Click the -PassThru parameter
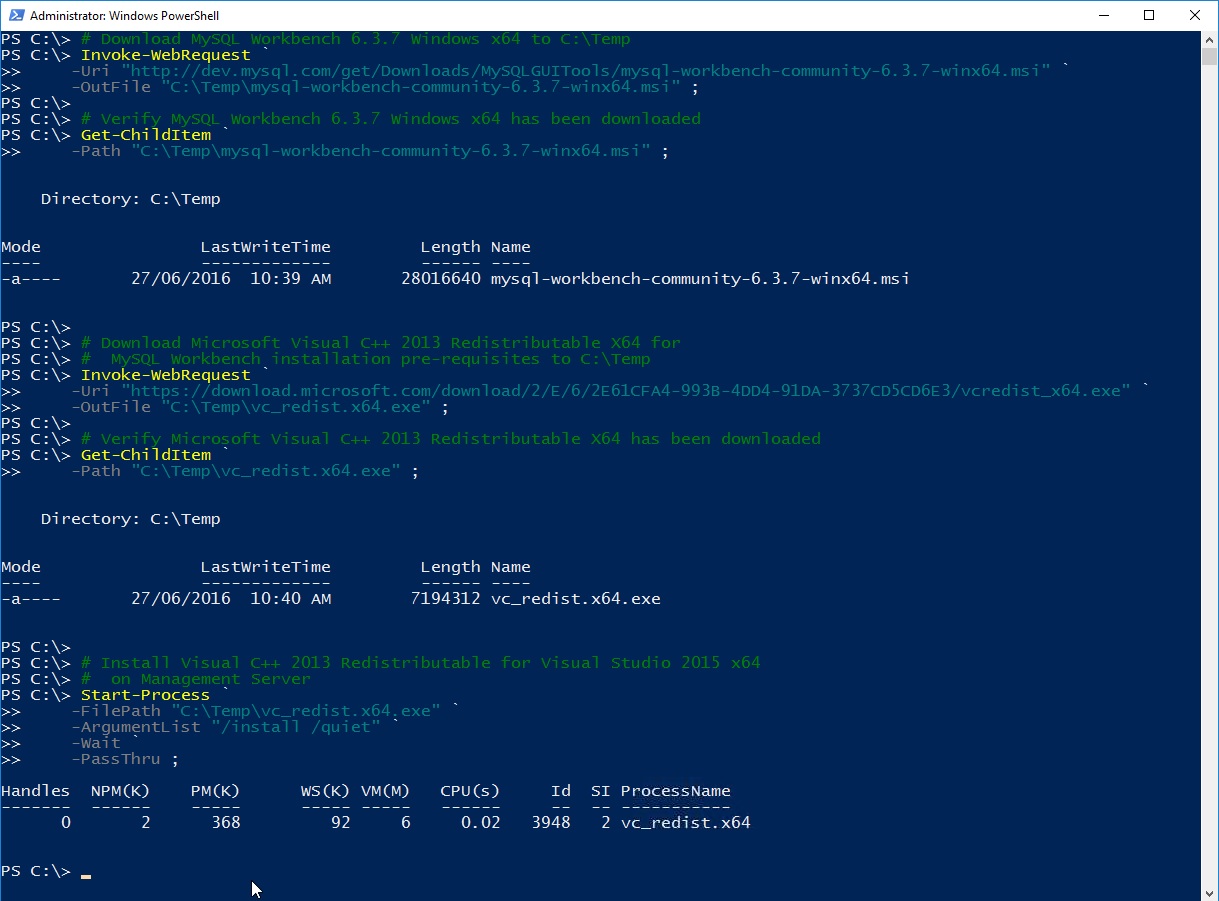Screen dimensions: 1219x901 click(x=116, y=759)
